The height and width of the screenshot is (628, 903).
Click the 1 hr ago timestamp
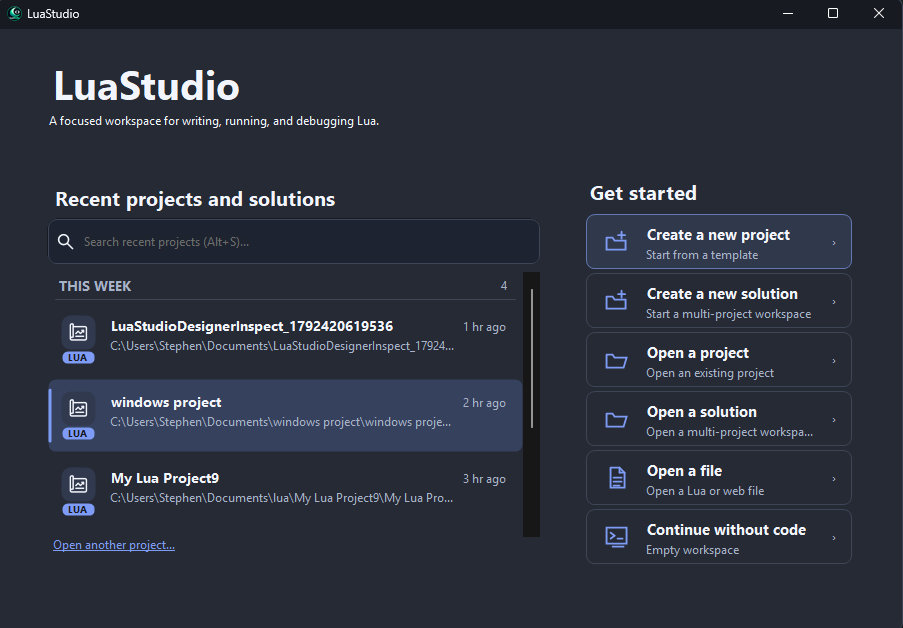coord(484,327)
